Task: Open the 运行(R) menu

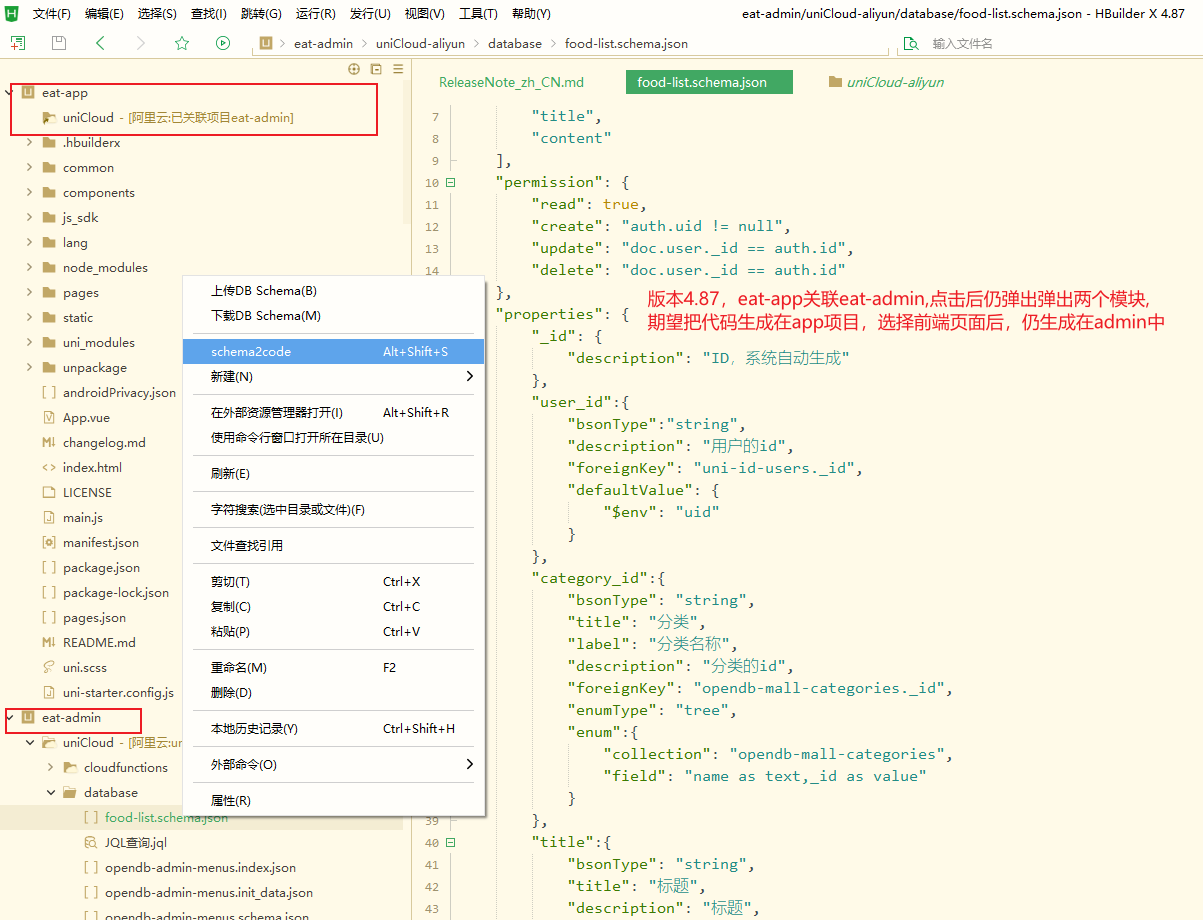Action: pos(315,14)
